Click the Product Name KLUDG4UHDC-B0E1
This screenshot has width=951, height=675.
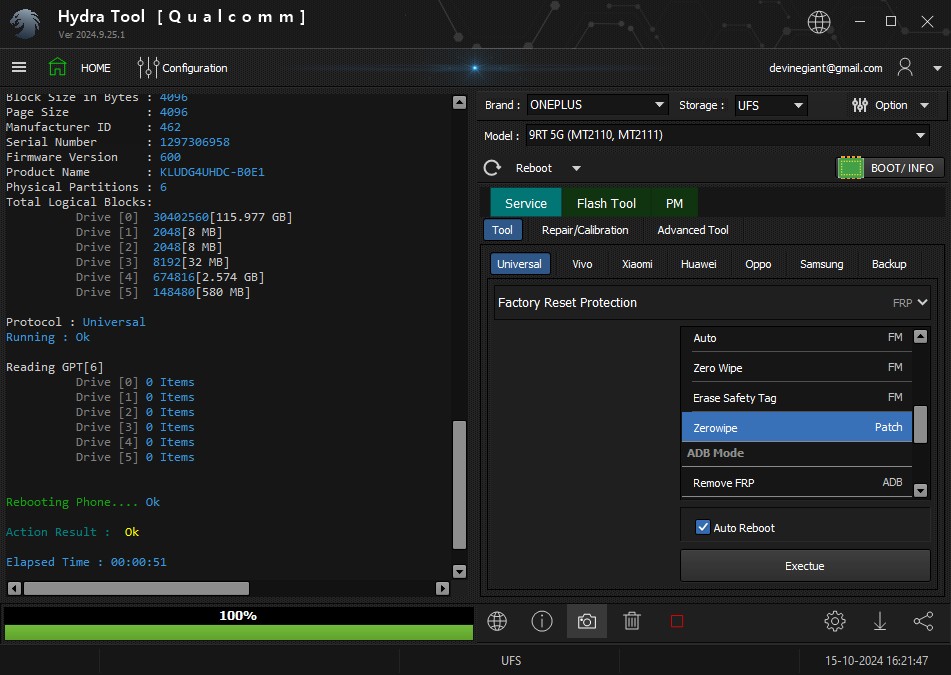pos(212,172)
